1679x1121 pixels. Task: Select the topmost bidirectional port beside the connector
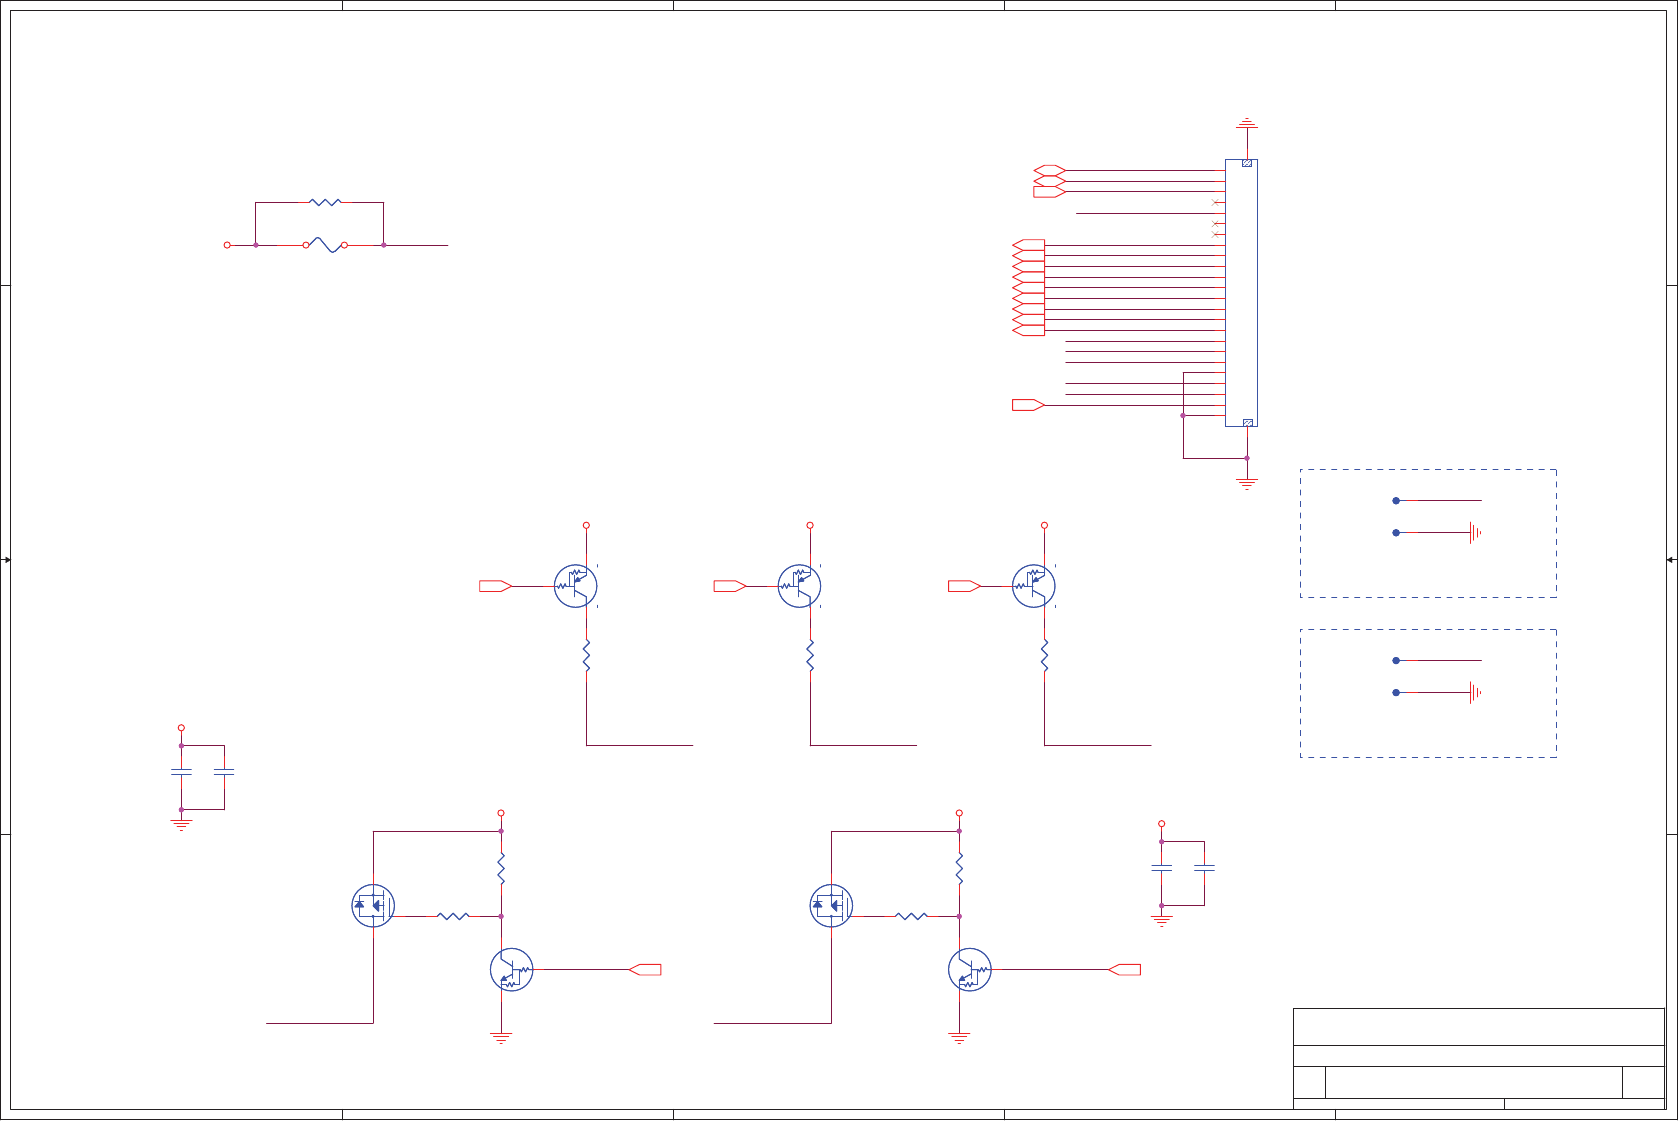click(1049, 170)
